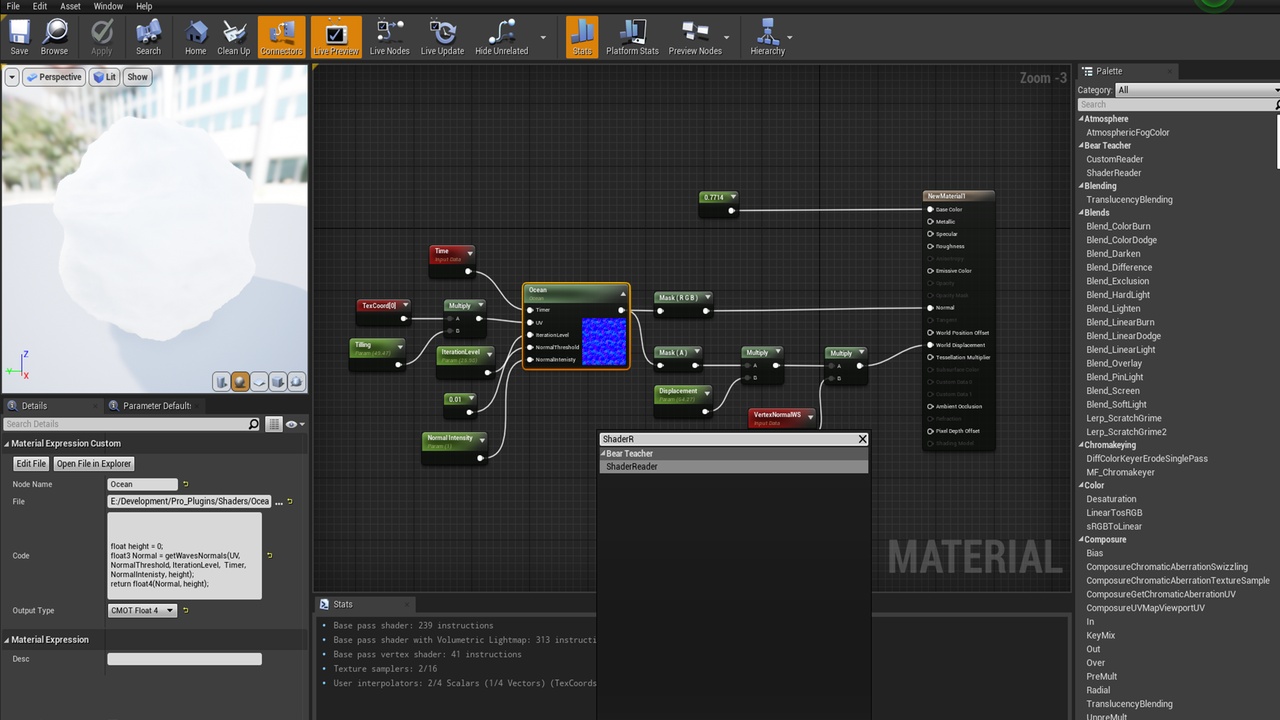Viewport: 1280px width, 720px height.
Task: Click the File ellipsis browse button
Action: [279, 502]
